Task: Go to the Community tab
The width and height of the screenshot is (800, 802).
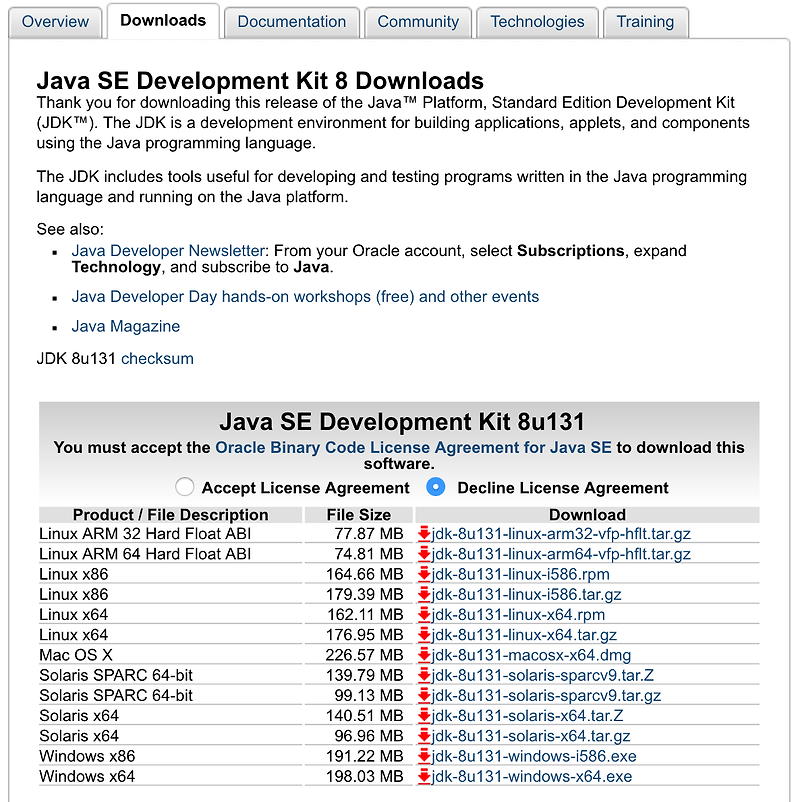Action: [418, 21]
